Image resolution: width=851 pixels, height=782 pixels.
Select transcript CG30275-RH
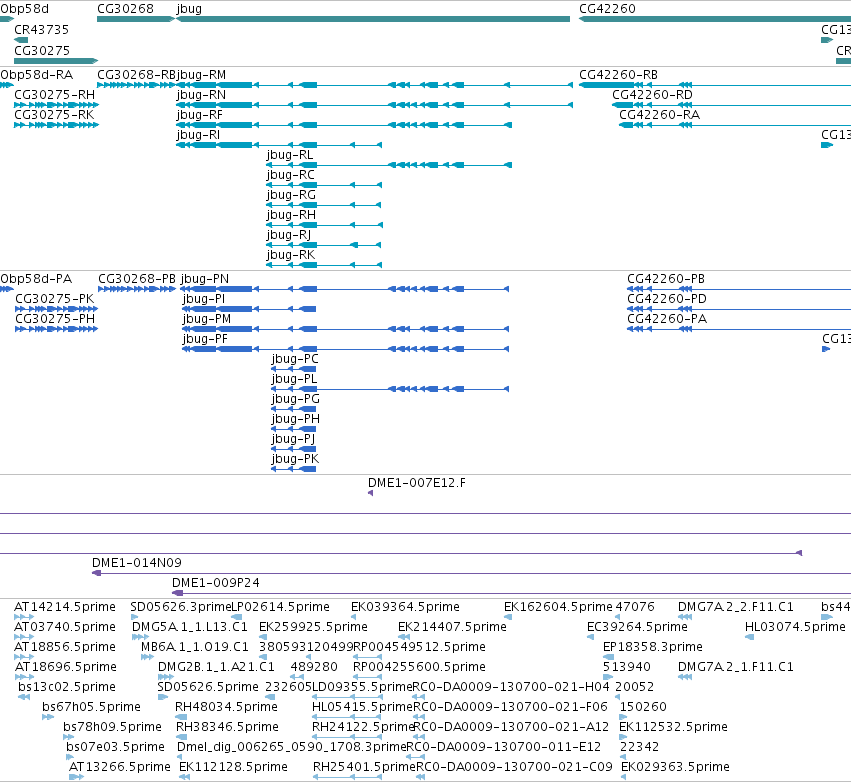pos(54,95)
